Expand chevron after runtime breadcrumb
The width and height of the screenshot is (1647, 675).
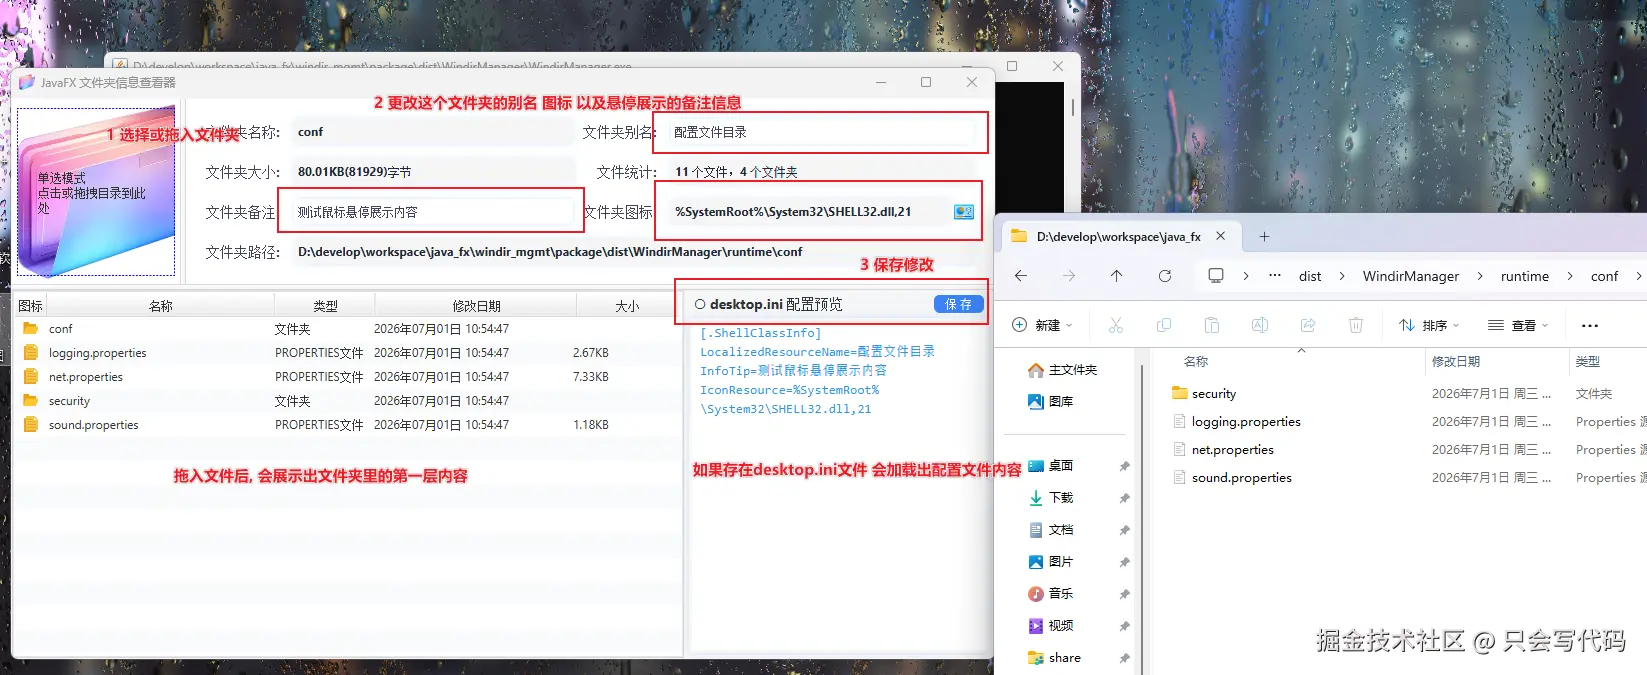[1570, 276]
